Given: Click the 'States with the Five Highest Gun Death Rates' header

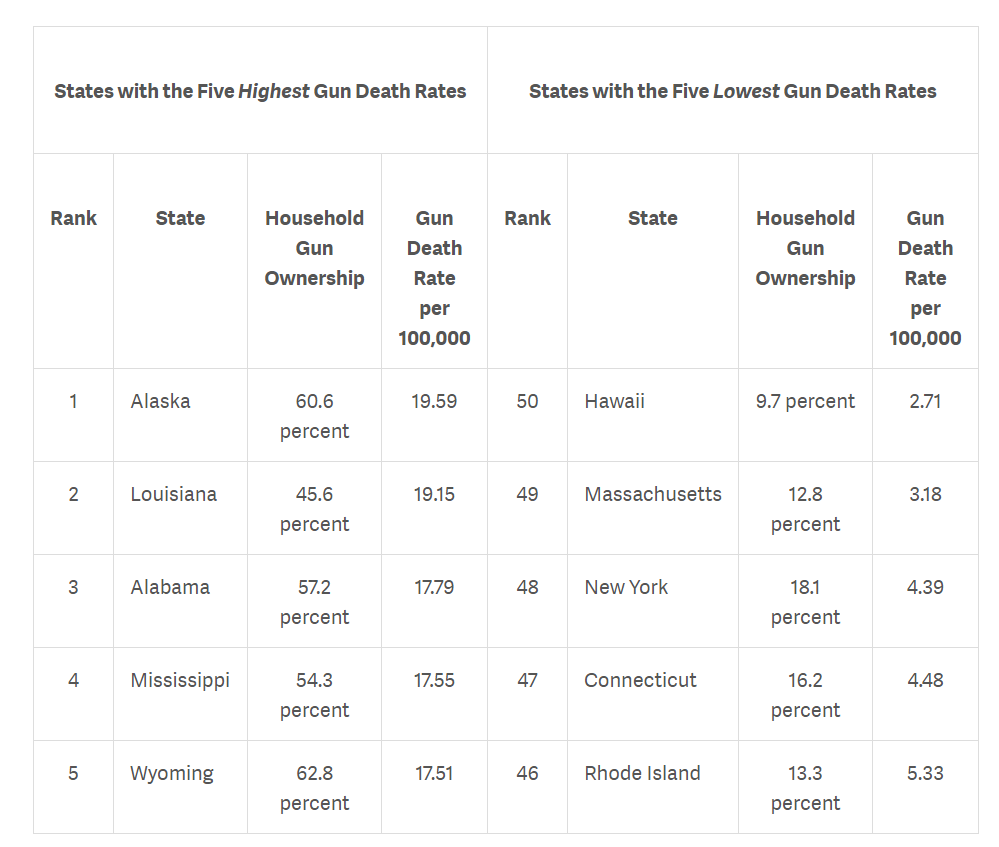Looking at the screenshot, I should [260, 90].
